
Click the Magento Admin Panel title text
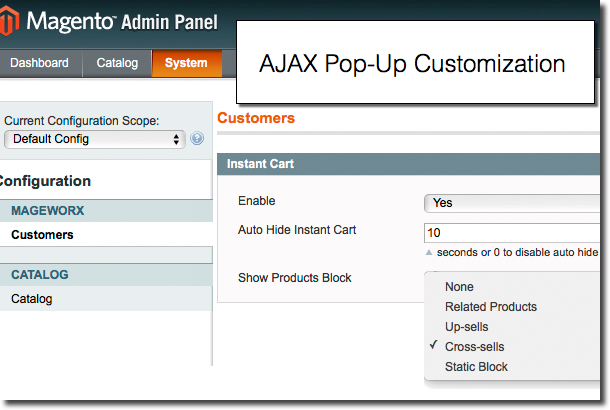coord(122,21)
